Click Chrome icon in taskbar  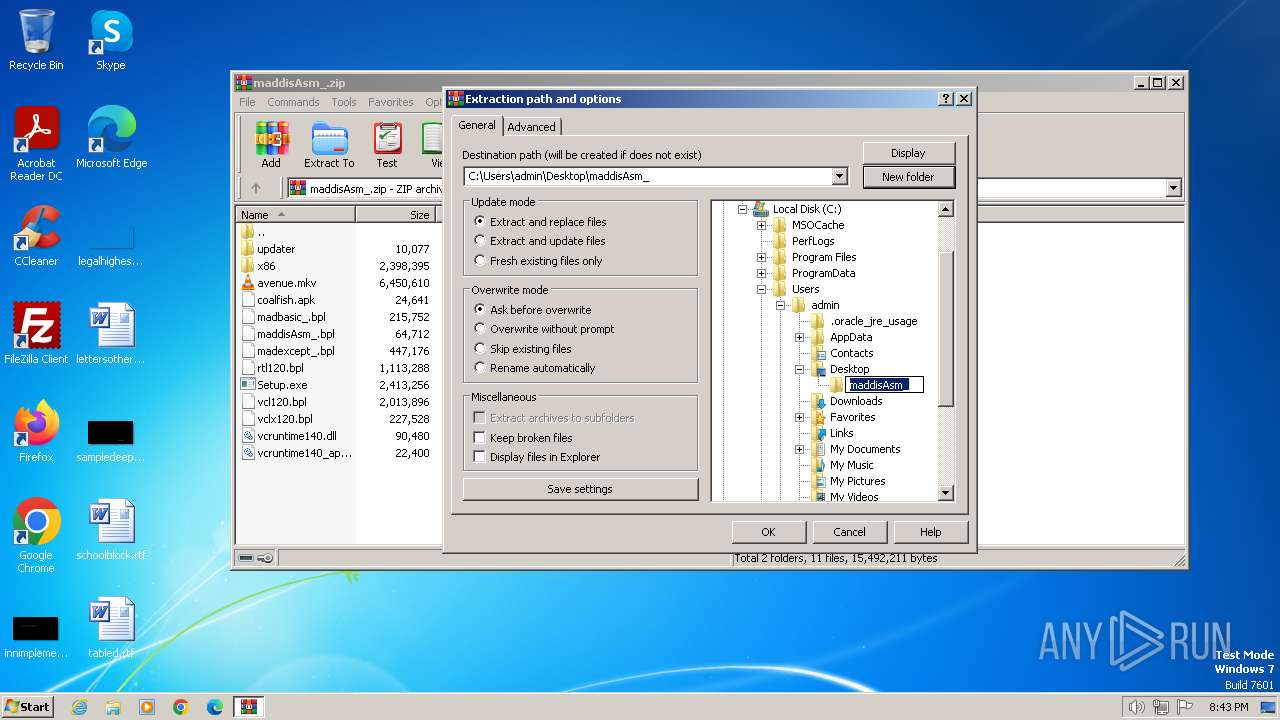coord(181,707)
